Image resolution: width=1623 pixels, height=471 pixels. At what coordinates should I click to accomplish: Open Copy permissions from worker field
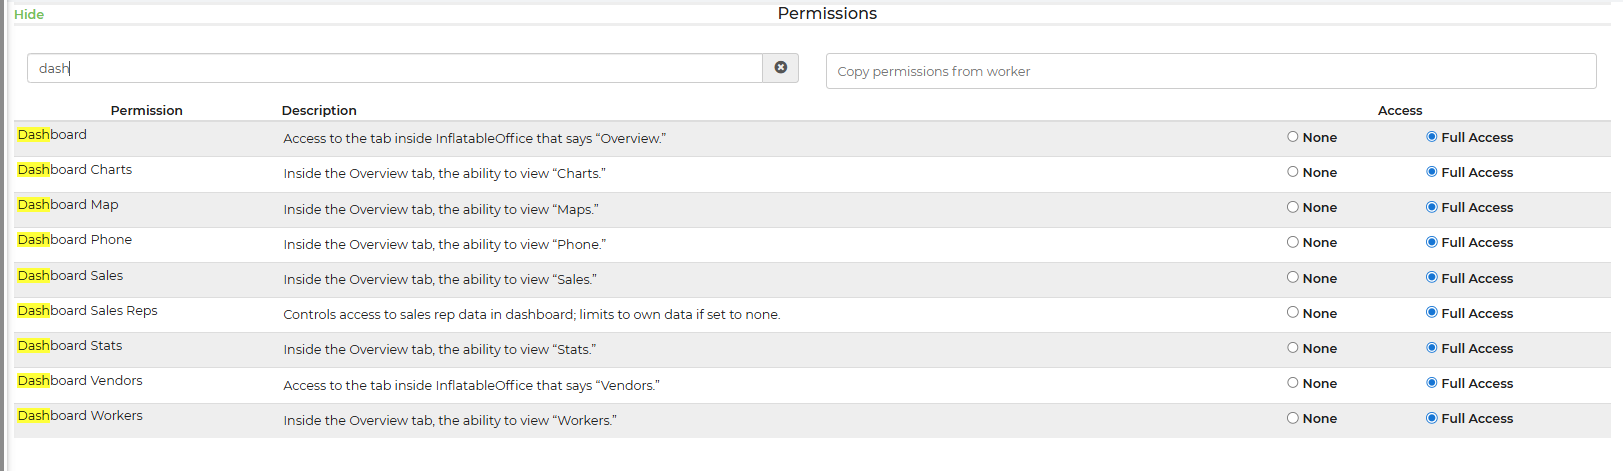1210,71
